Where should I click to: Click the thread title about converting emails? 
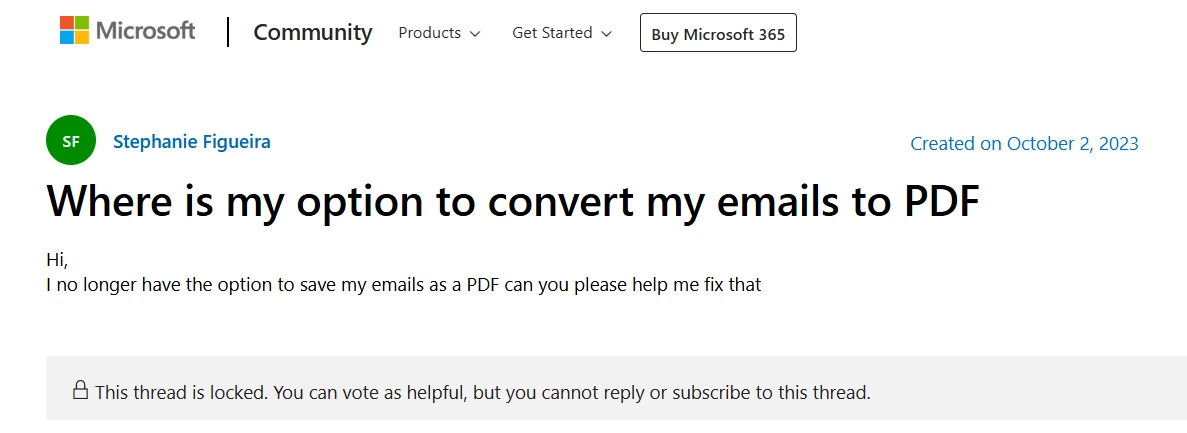(x=512, y=202)
